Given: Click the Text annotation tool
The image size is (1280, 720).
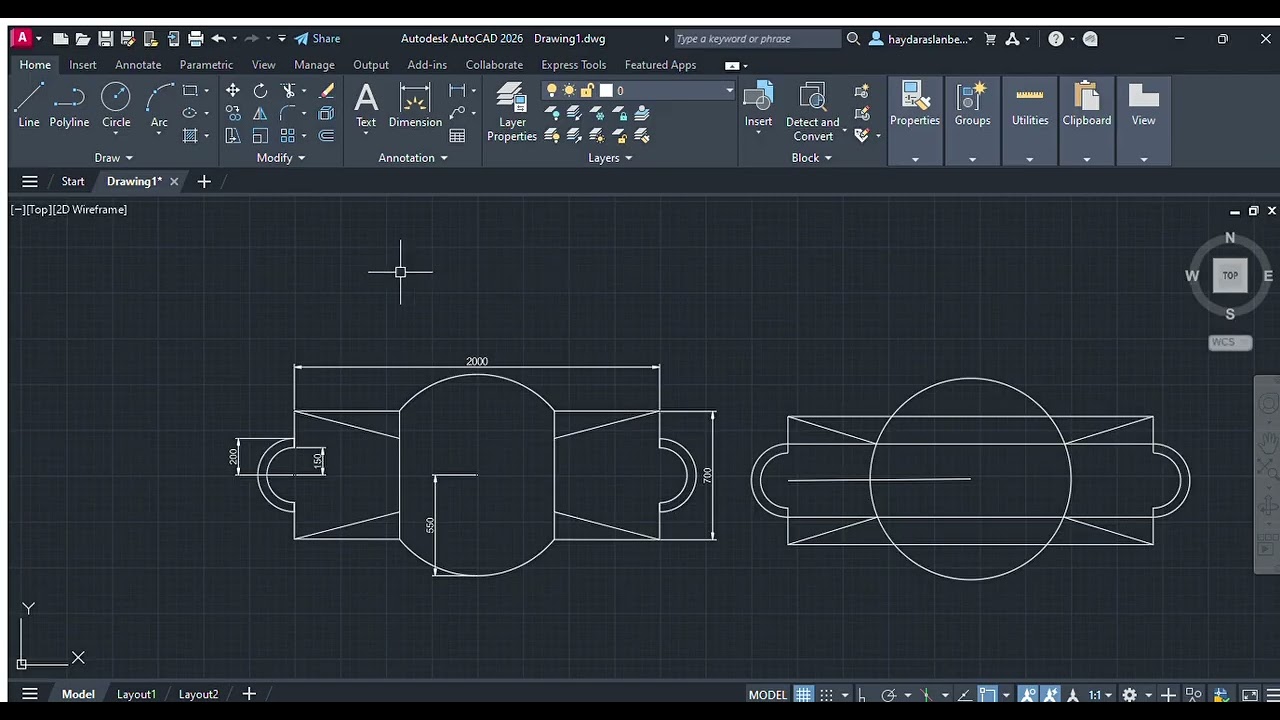Looking at the screenshot, I should [366, 106].
